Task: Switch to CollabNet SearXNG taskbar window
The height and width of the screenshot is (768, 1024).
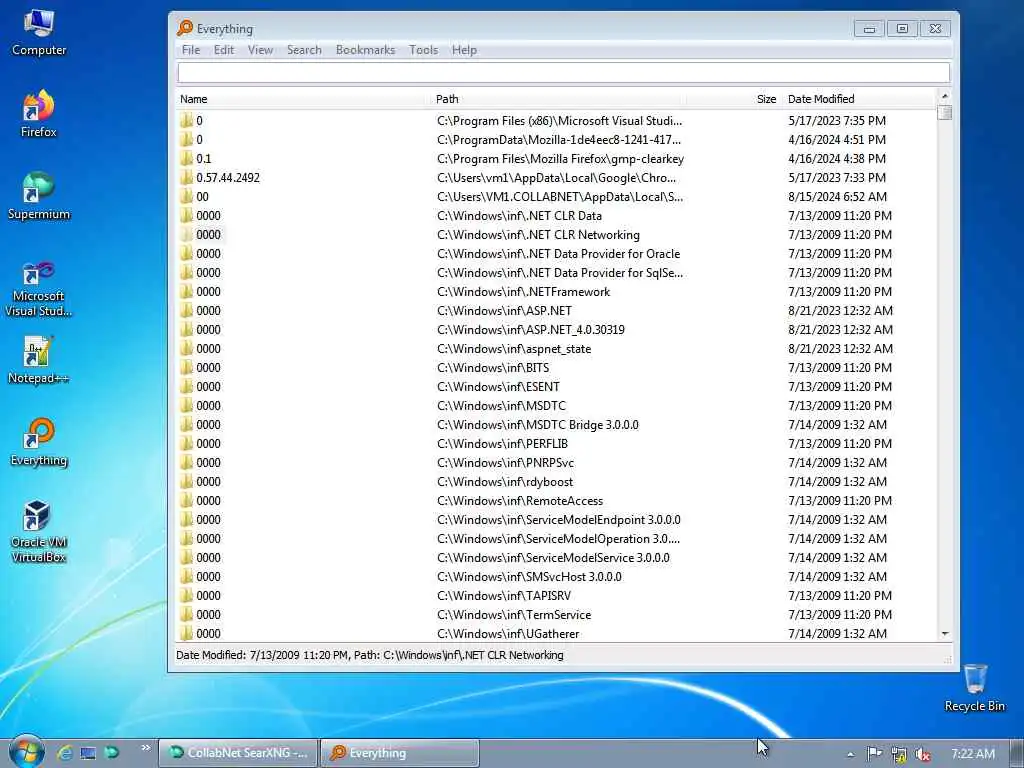Action: (x=238, y=753)
